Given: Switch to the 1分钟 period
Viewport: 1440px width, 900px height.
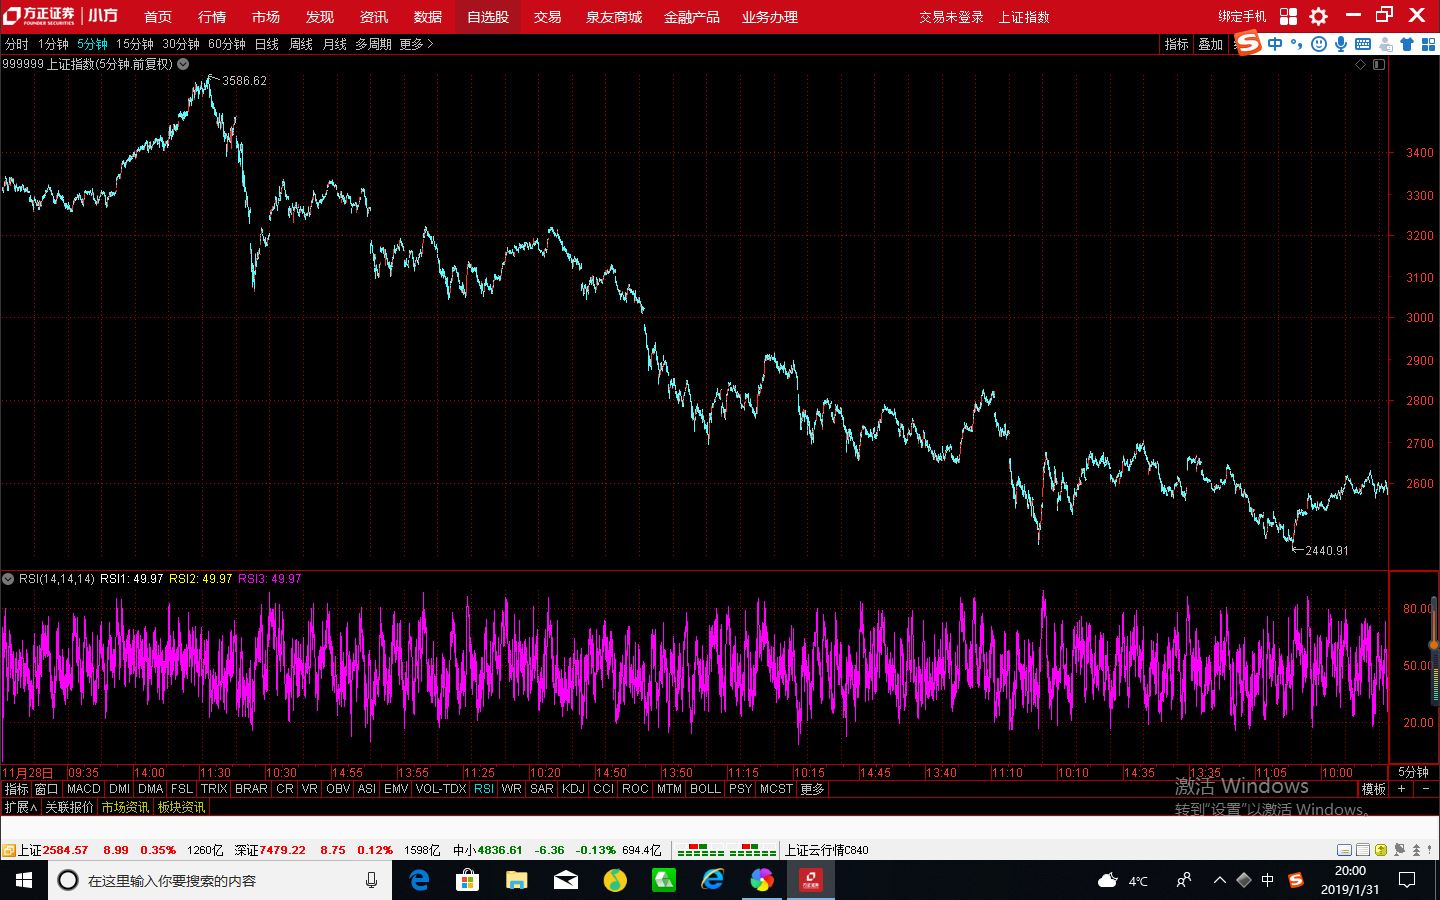Looking at the screenshot, I should tap(54, 44).
